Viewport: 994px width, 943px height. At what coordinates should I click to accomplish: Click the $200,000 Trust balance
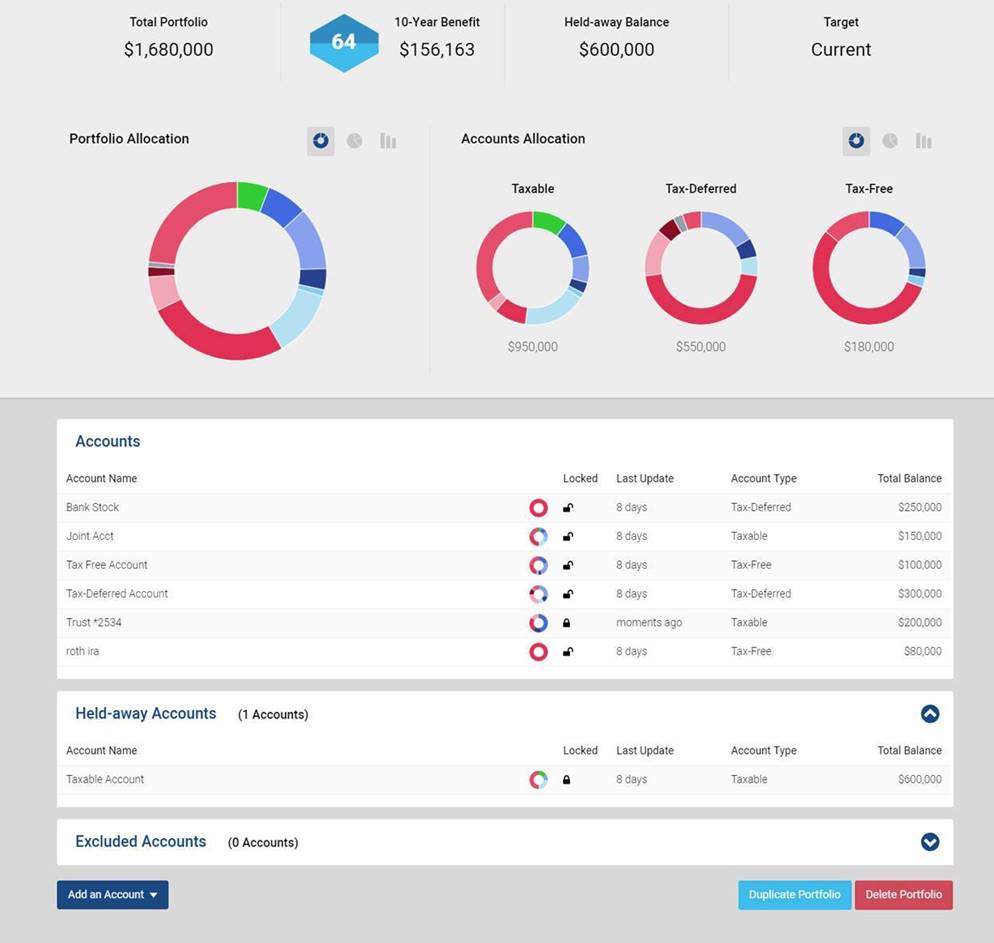click(920, 623)
